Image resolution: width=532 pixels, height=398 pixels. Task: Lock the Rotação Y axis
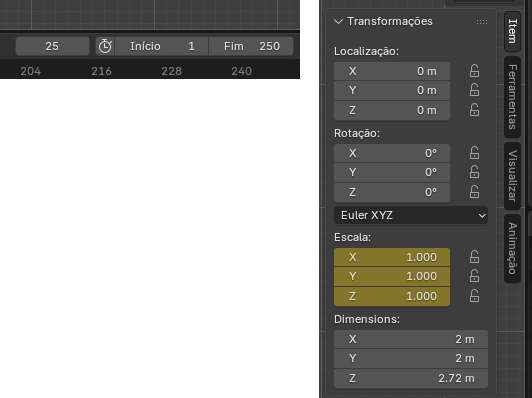click(474, 172)
